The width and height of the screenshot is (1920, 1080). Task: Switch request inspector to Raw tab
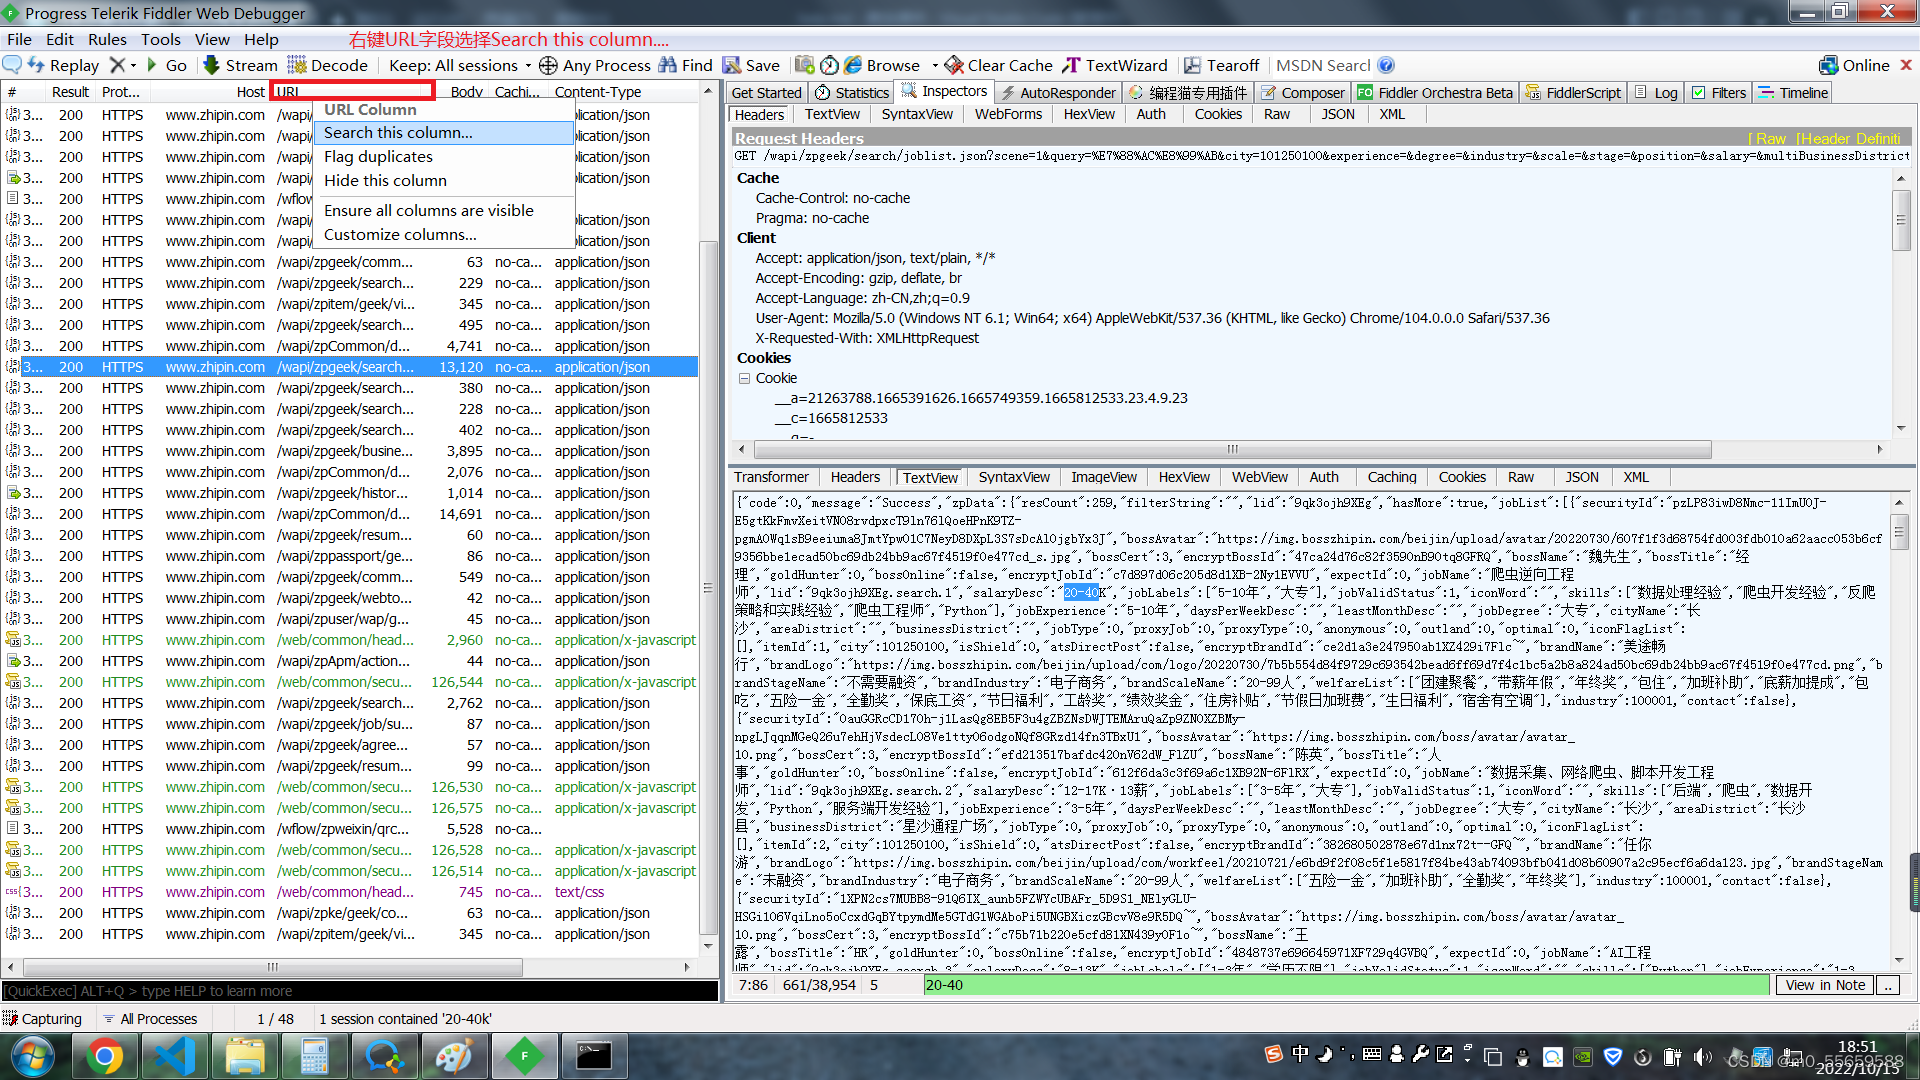[x=1277, y=114]
